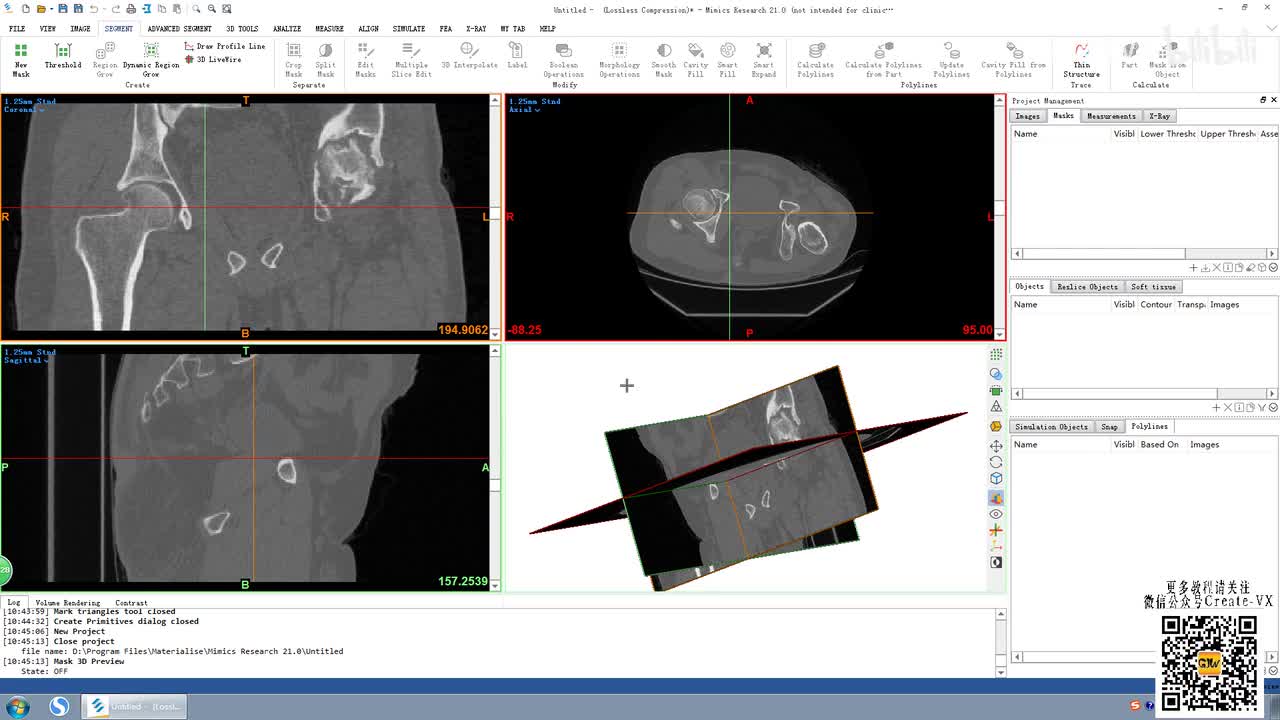Enable the pan arrows icon in 3D toolbar
Screen dimensions: 1280x720
point(996,446)
